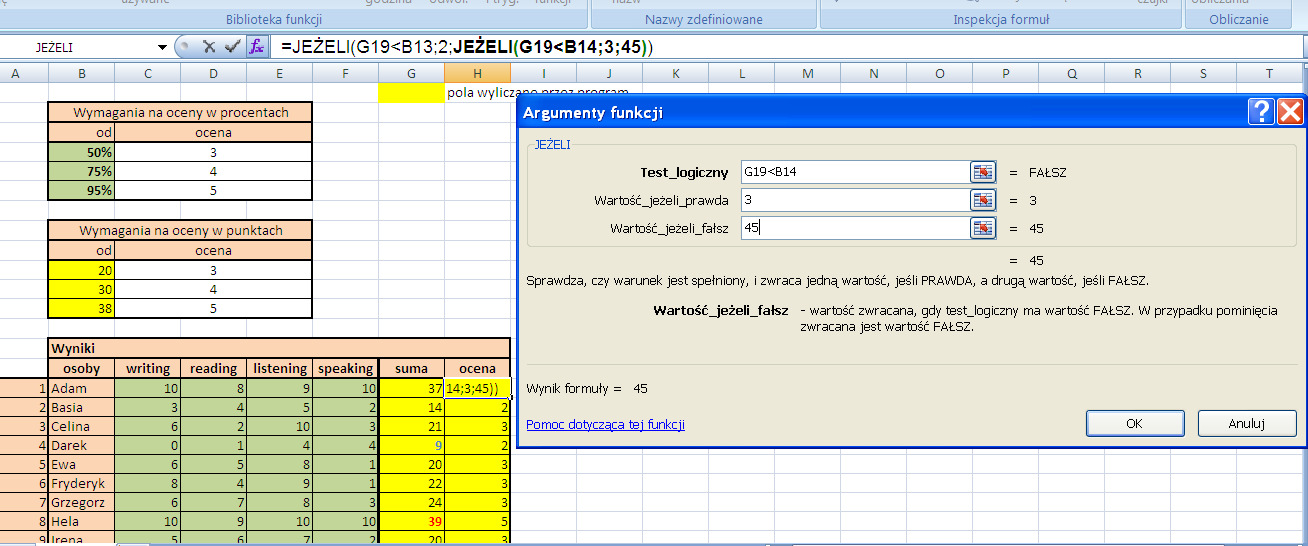Select the Hela name cell

point(81,521)
